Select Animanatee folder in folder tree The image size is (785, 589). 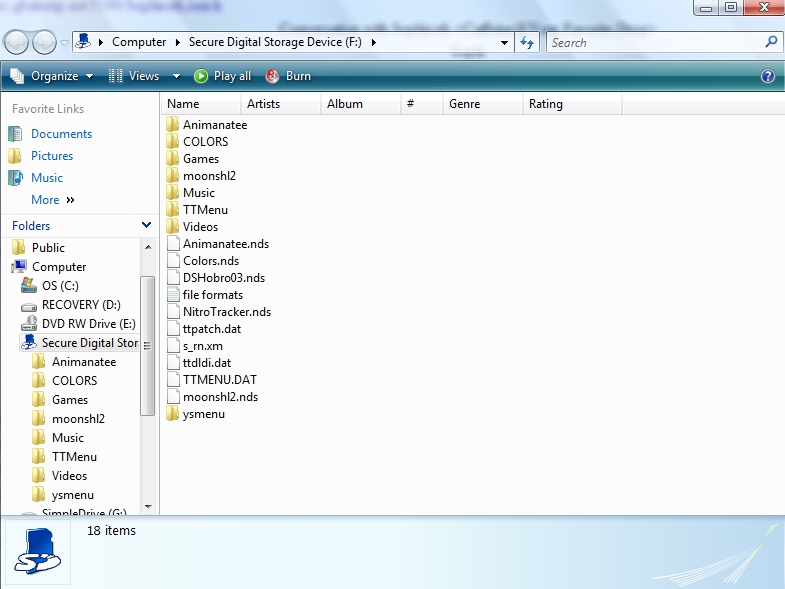tap(84, 362)
